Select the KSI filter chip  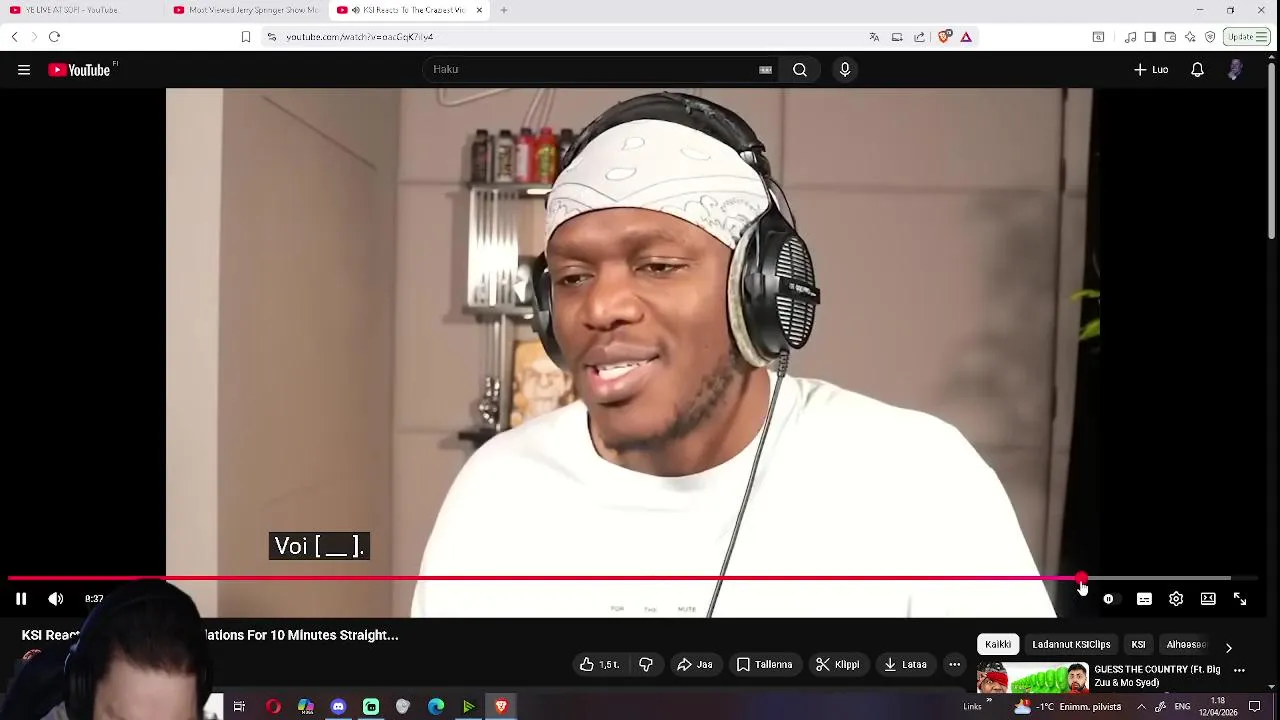pos(1138,645)
